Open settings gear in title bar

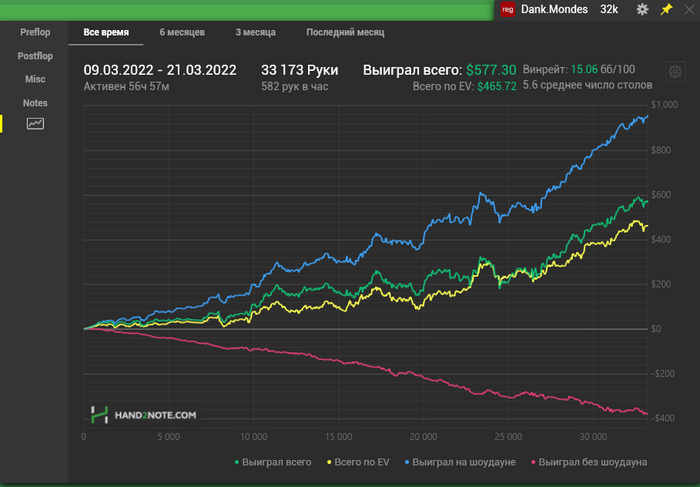[642, 9]
